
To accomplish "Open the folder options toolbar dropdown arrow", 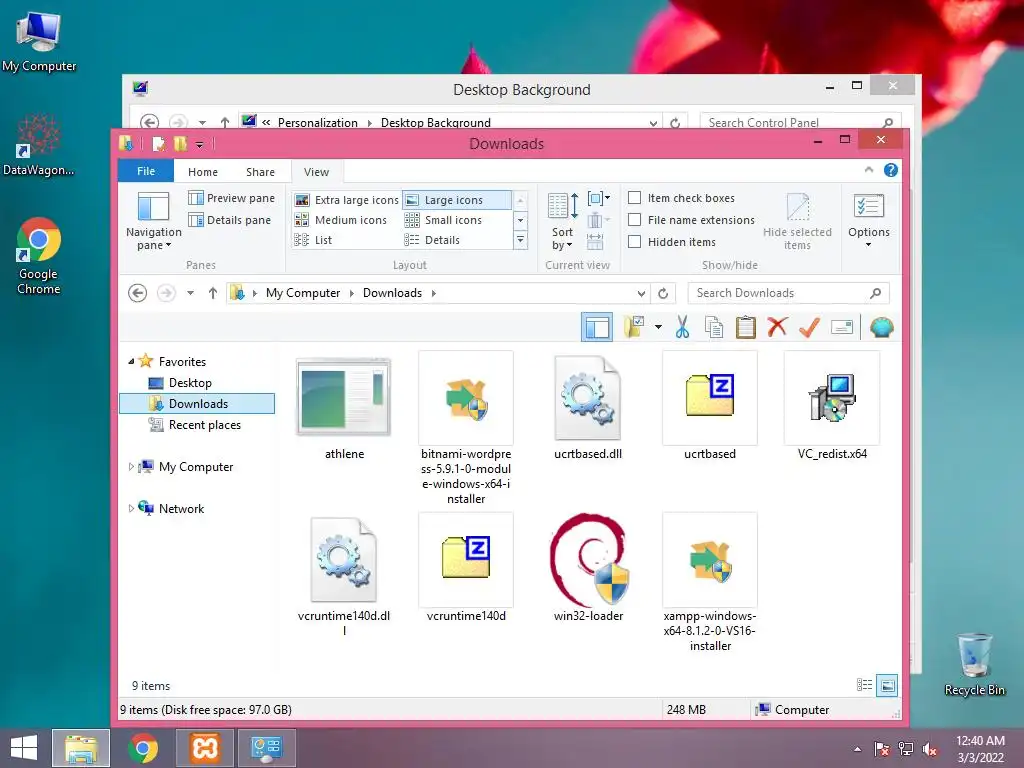I will click(x=658, y=327).
